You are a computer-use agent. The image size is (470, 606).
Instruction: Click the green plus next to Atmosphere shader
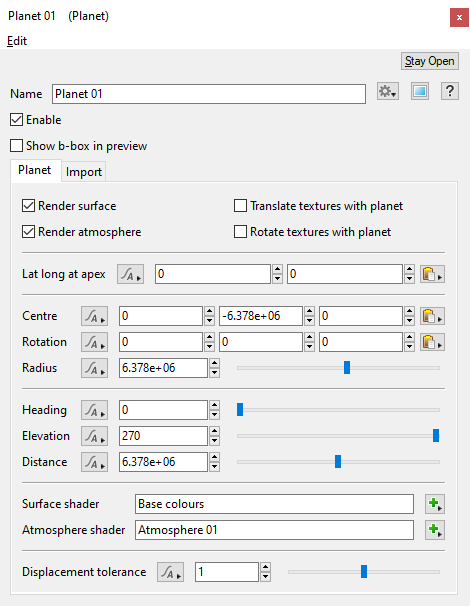pos(435,530)
